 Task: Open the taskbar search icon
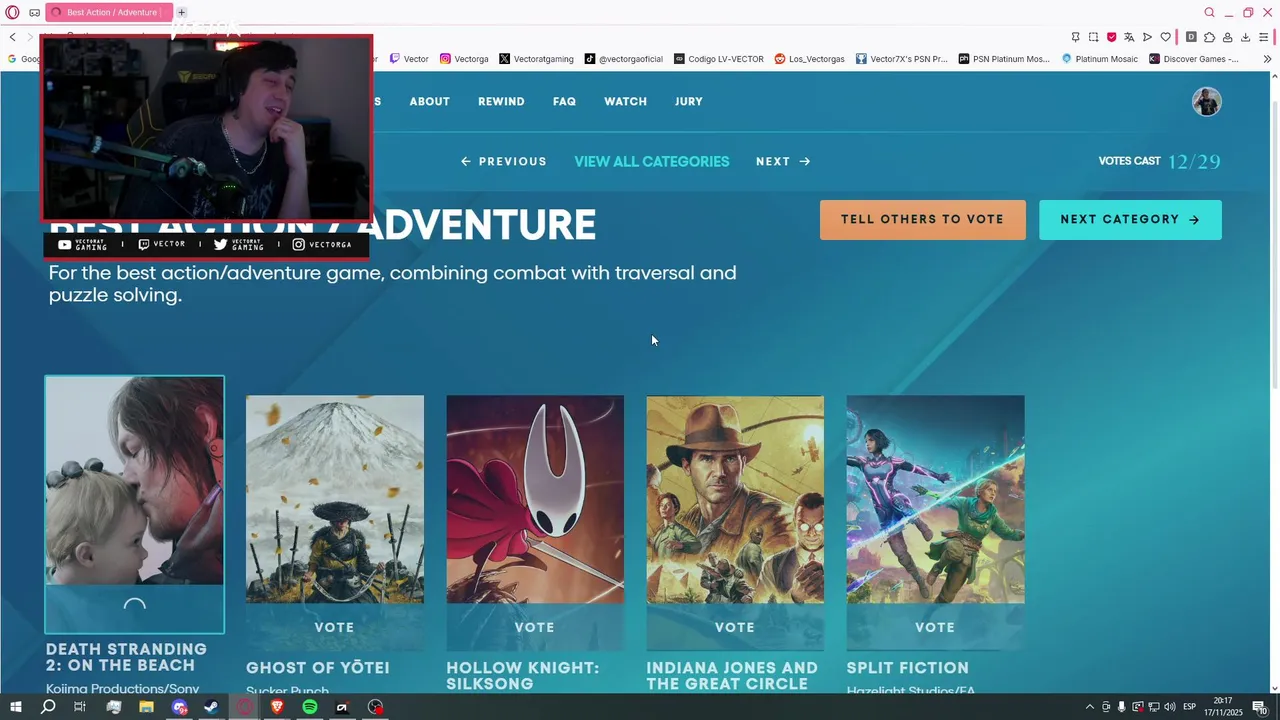pyautogui.click(x=48, y=707)
